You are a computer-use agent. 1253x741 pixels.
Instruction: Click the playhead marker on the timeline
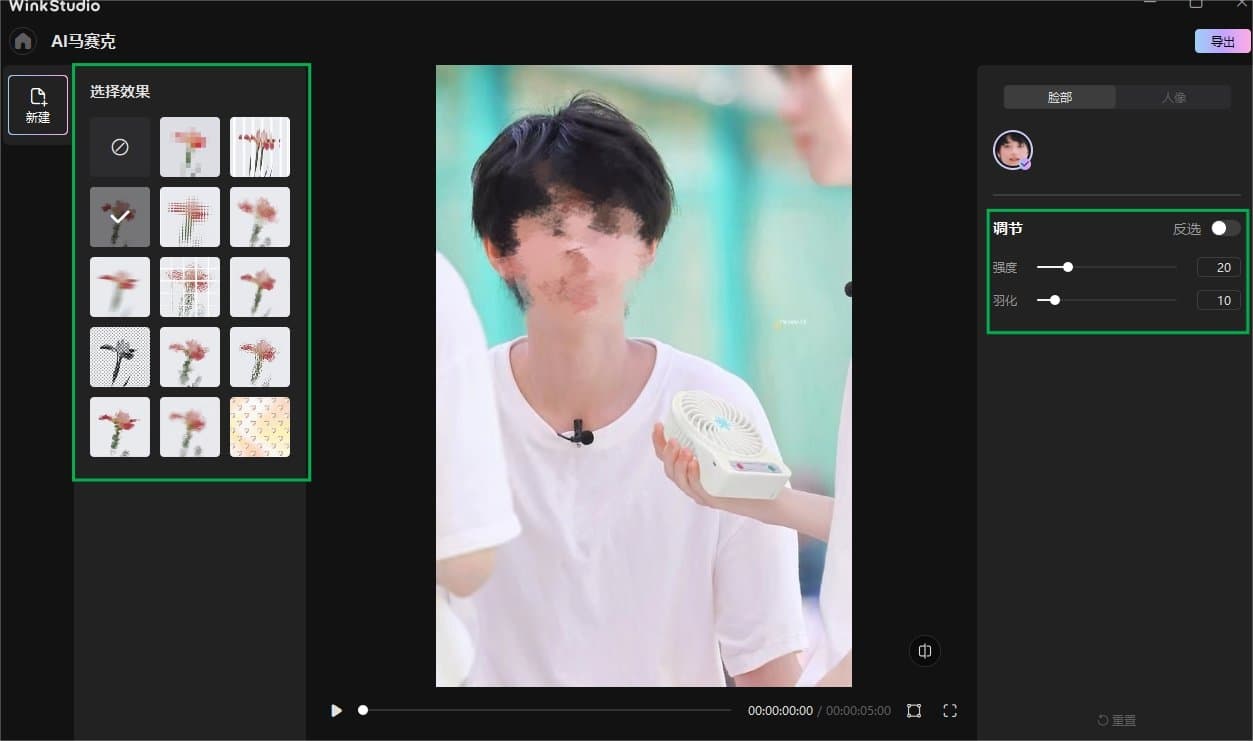pos(363,710)
